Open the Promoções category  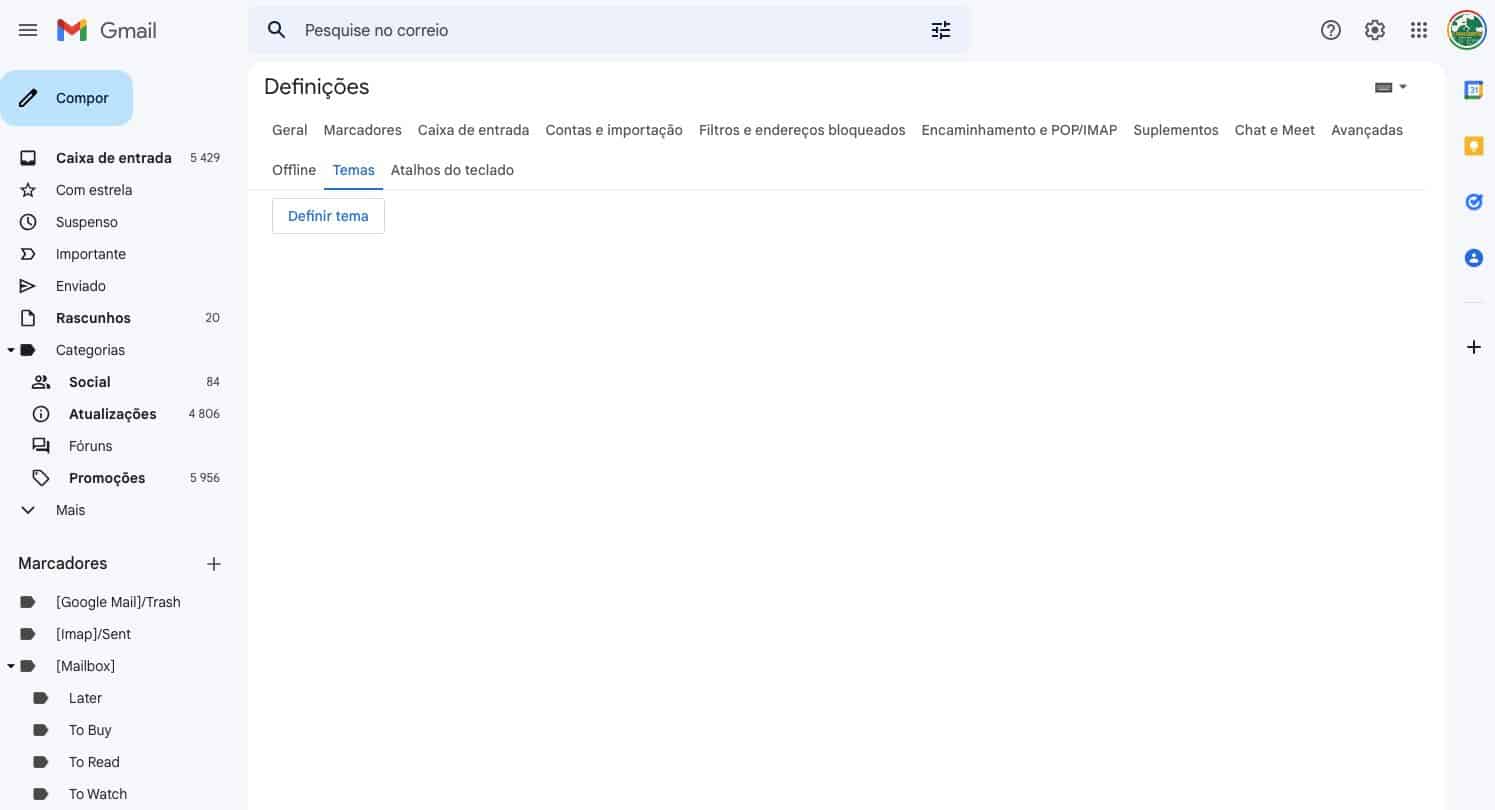click(x=106, y=478)
